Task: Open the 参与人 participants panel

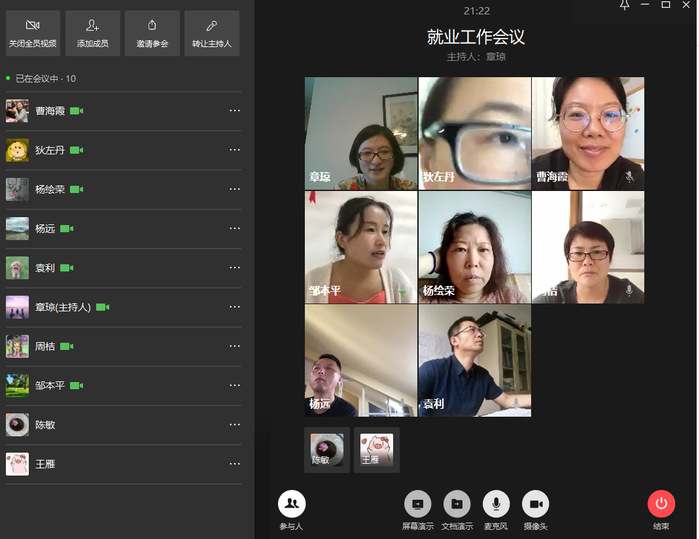Action: click(x=291, y=505)
